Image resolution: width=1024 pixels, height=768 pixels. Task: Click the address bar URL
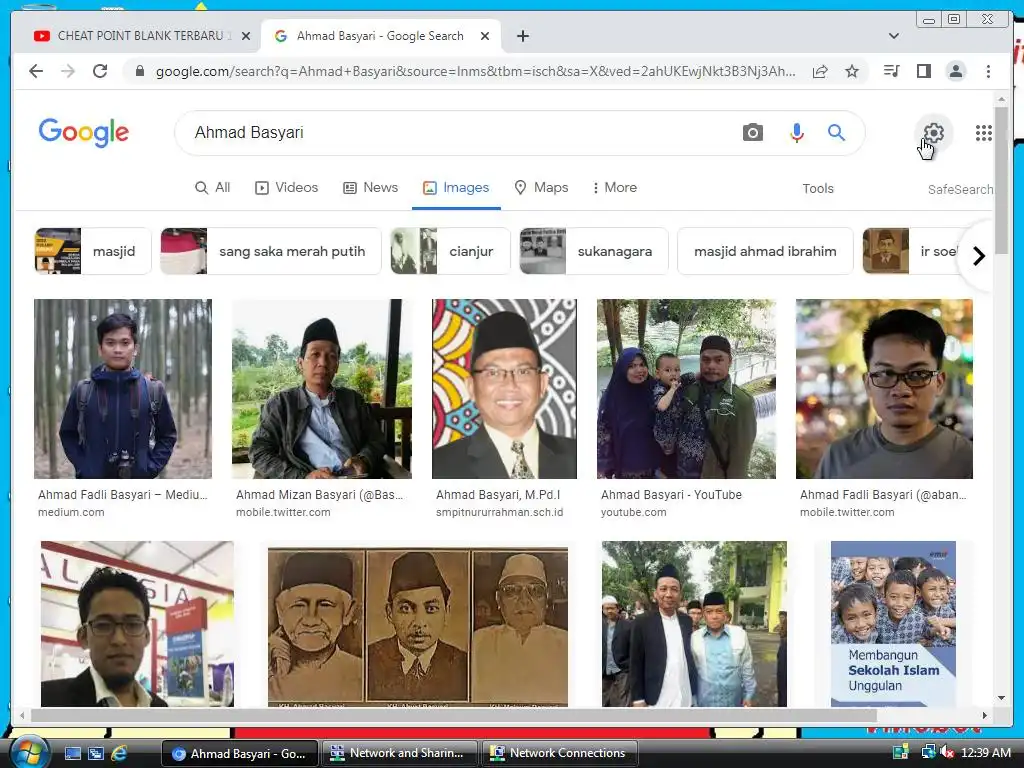point(475,71)
